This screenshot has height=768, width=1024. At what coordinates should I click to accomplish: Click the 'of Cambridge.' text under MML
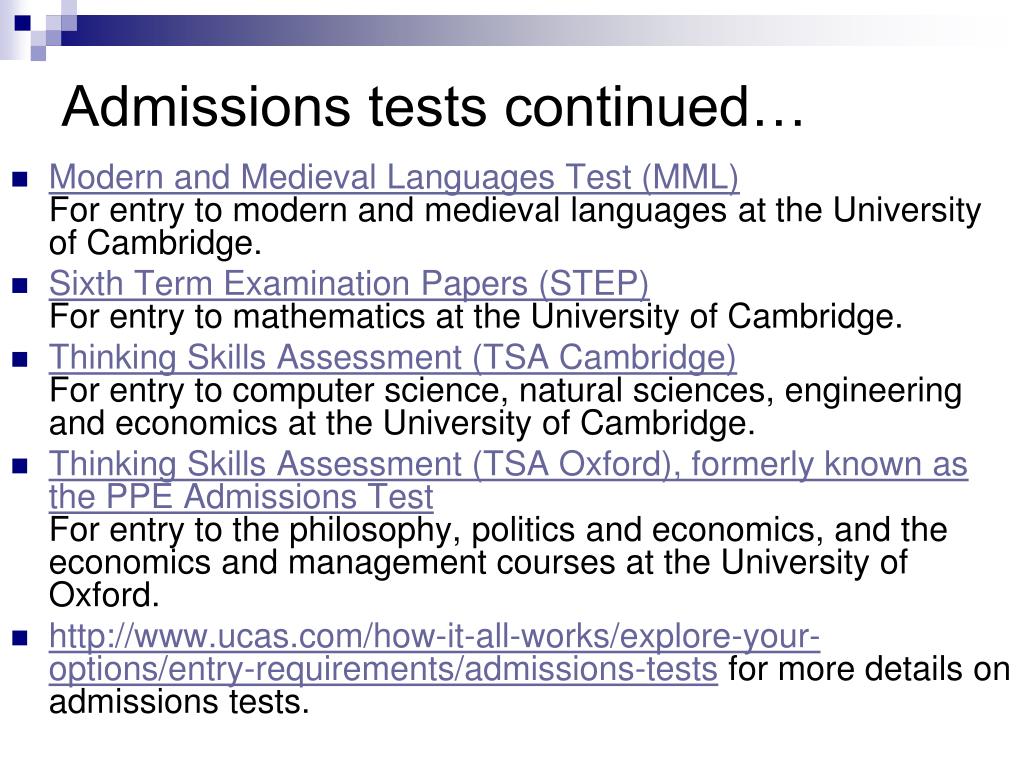tap(155, 243)
